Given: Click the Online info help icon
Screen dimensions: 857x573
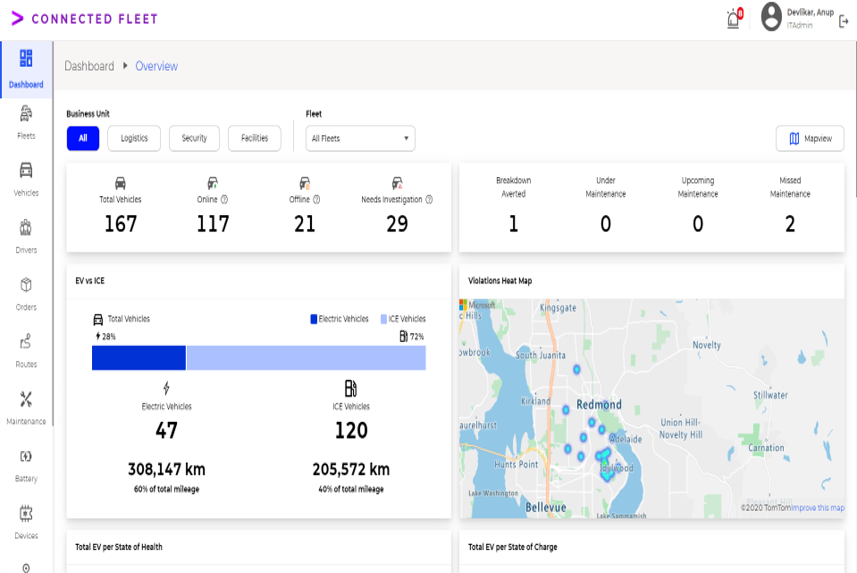Looking at the screenshot, I should pos(224,200).
